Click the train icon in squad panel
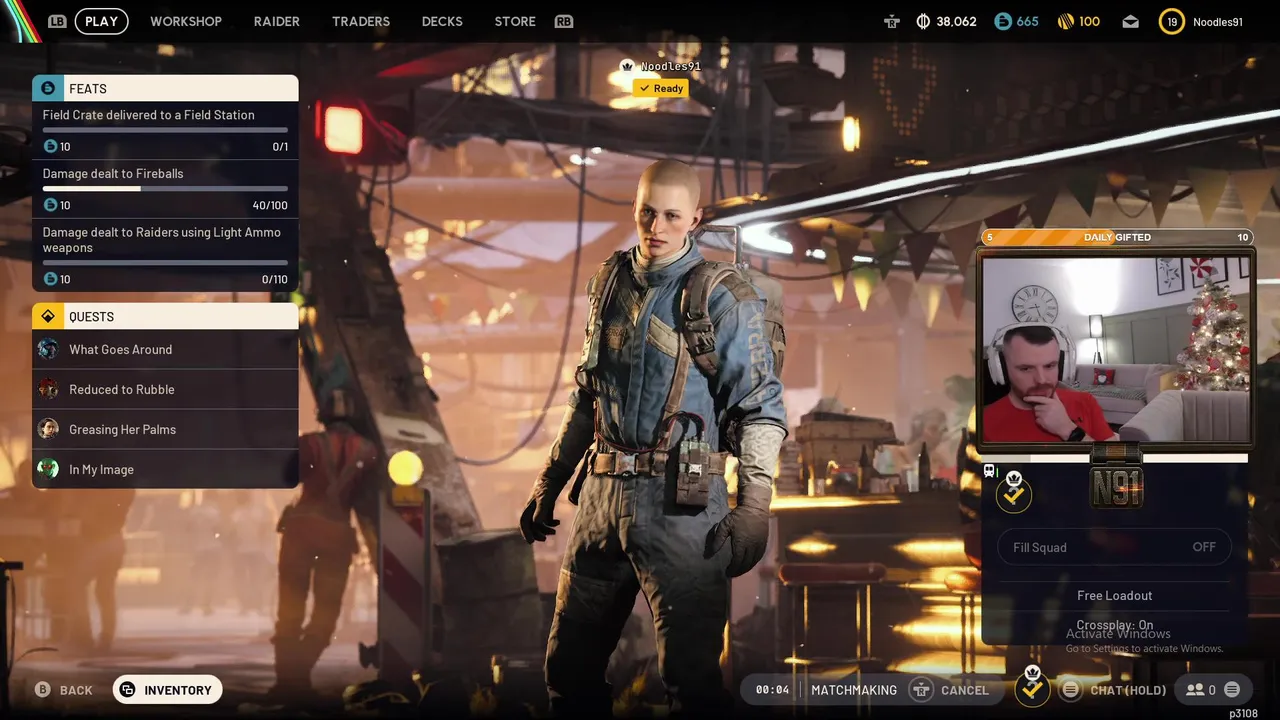Image resolution: width=1280 pixels, height=720 pixels. tap(989, 471)
